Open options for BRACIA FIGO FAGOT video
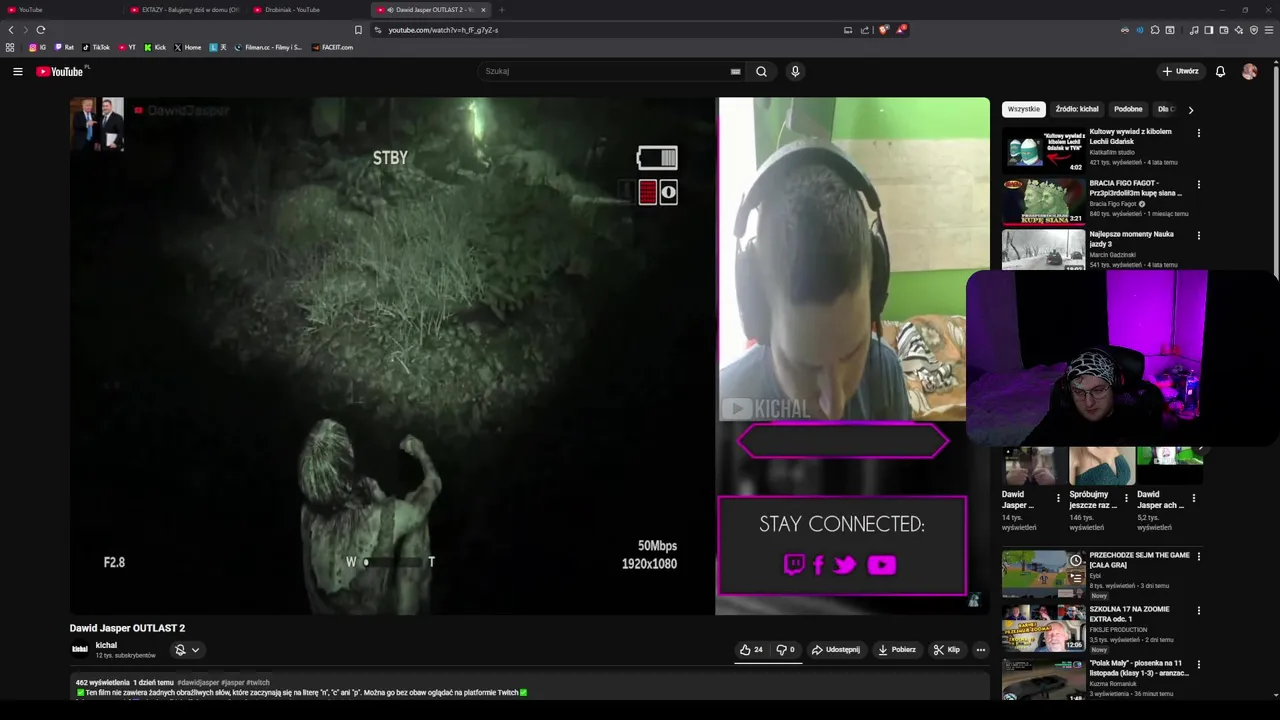Screen dimensions: 1280x720 pos(1198,185)
